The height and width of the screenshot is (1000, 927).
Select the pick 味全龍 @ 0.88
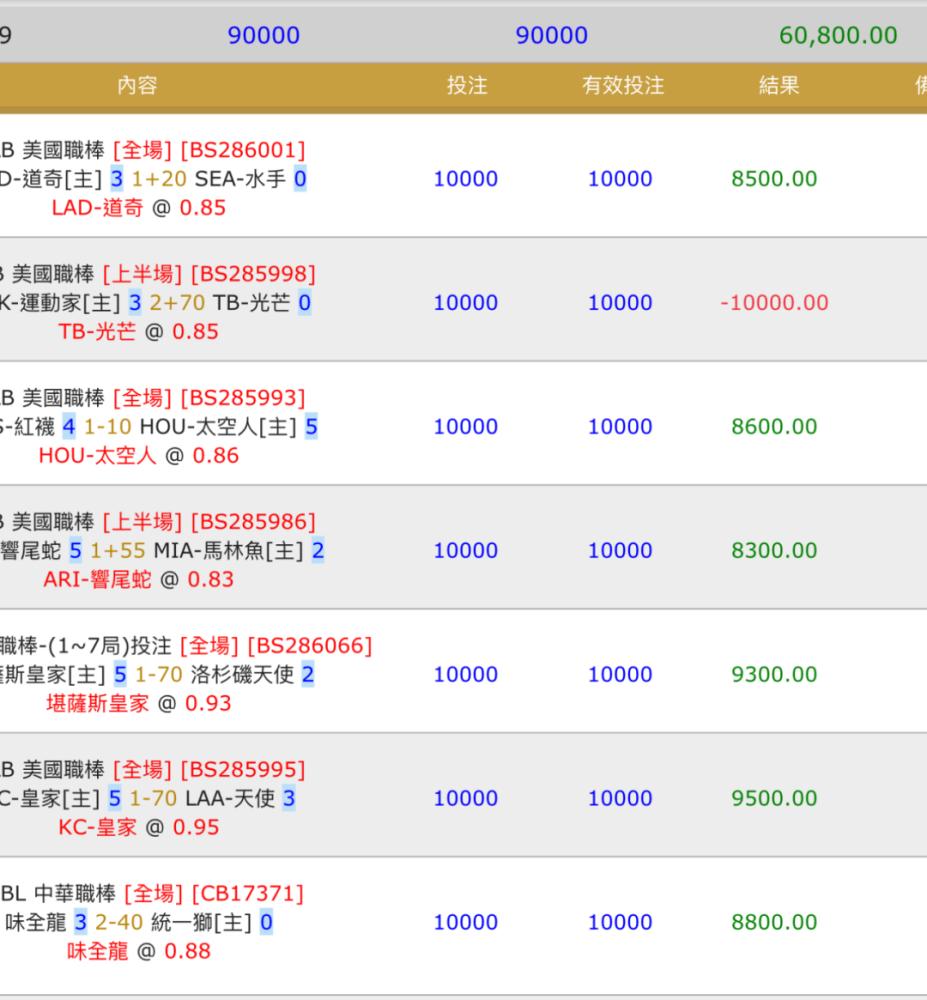[x=138, y=951]
